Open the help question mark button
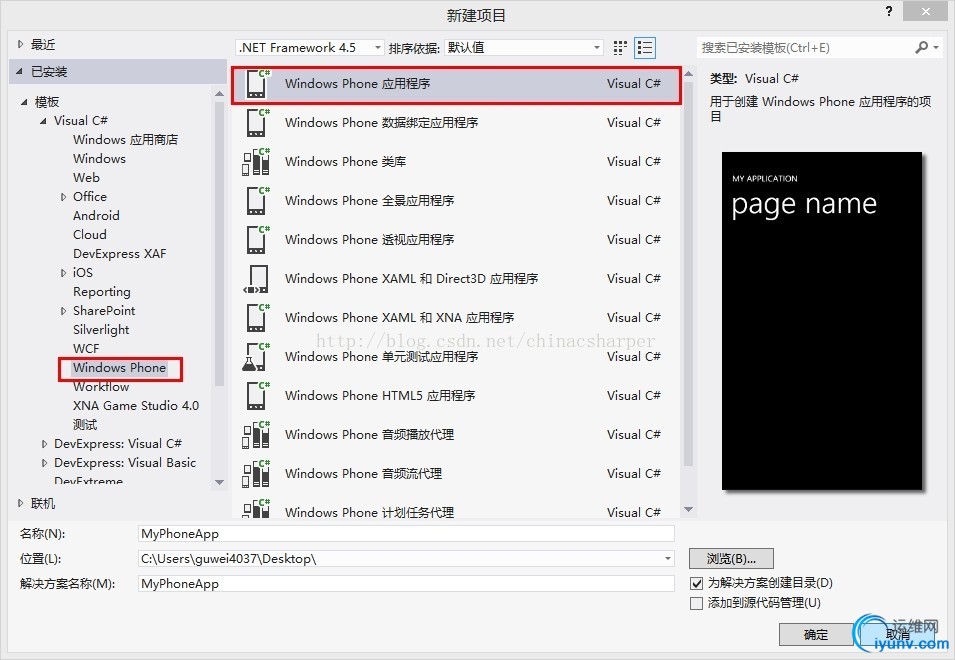Screen dimensions: 955x660 click(889, 11)
